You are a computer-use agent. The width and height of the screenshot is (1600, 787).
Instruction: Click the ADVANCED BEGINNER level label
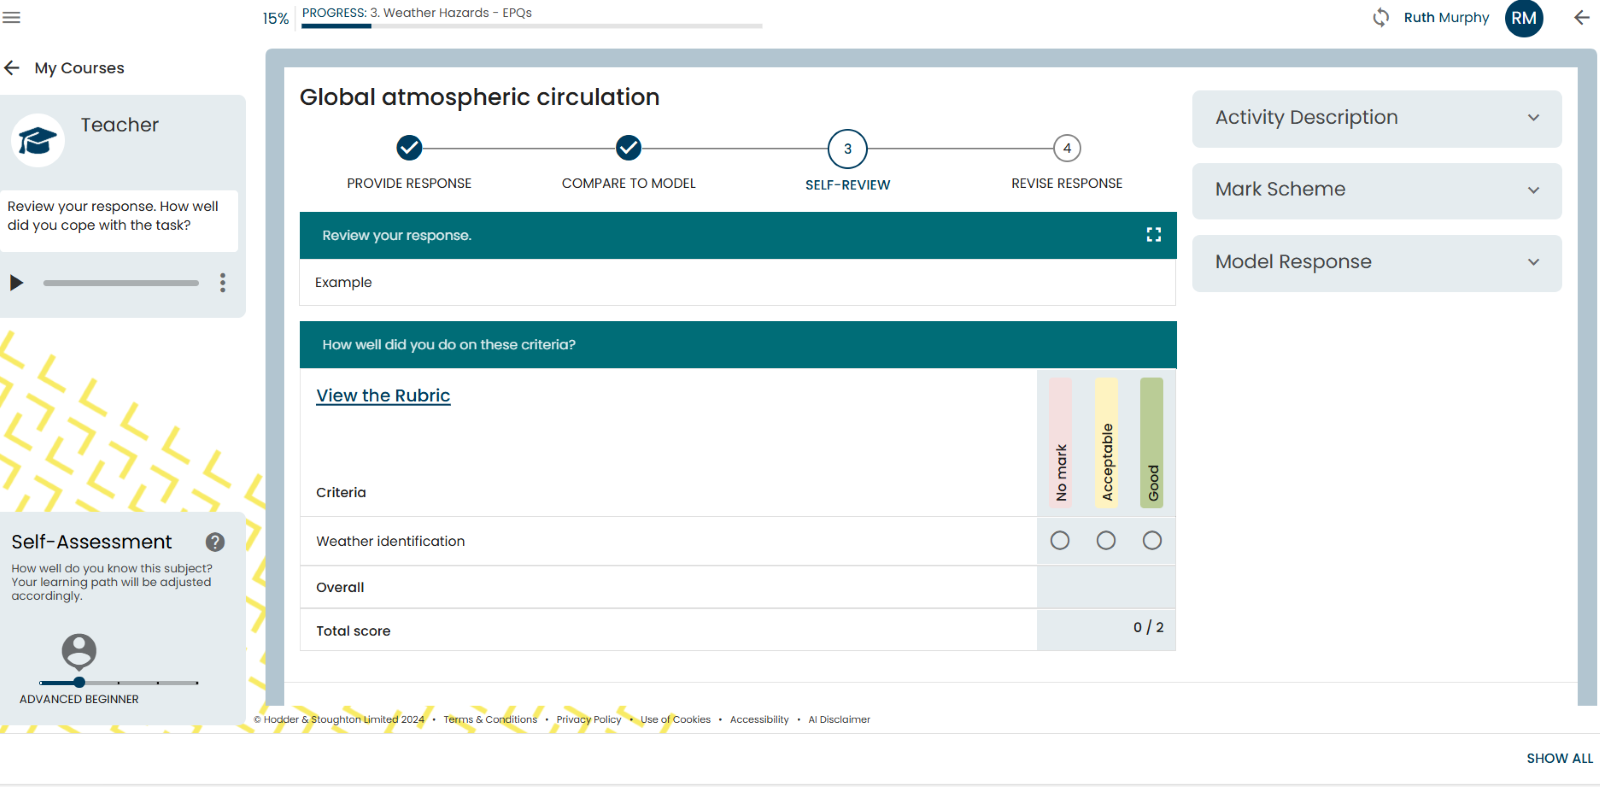[79, 700]
